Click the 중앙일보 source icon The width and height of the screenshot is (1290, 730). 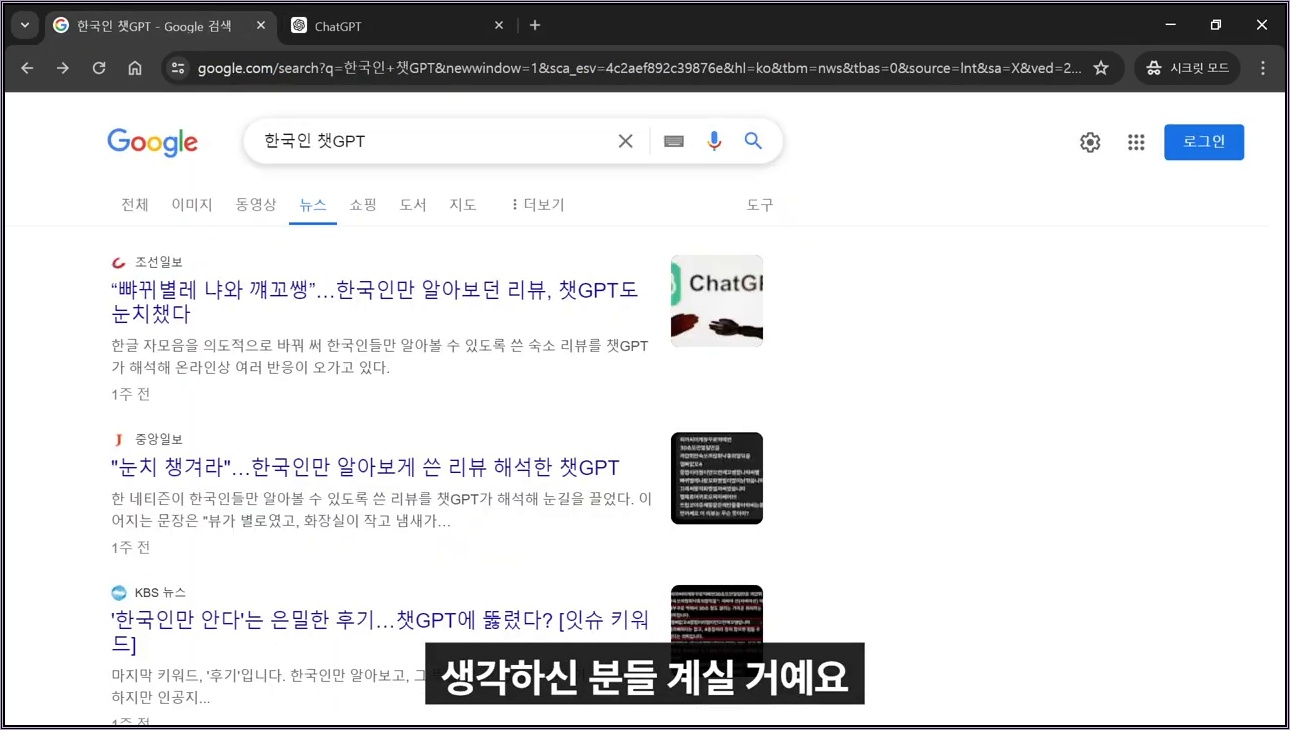(119, 439)
